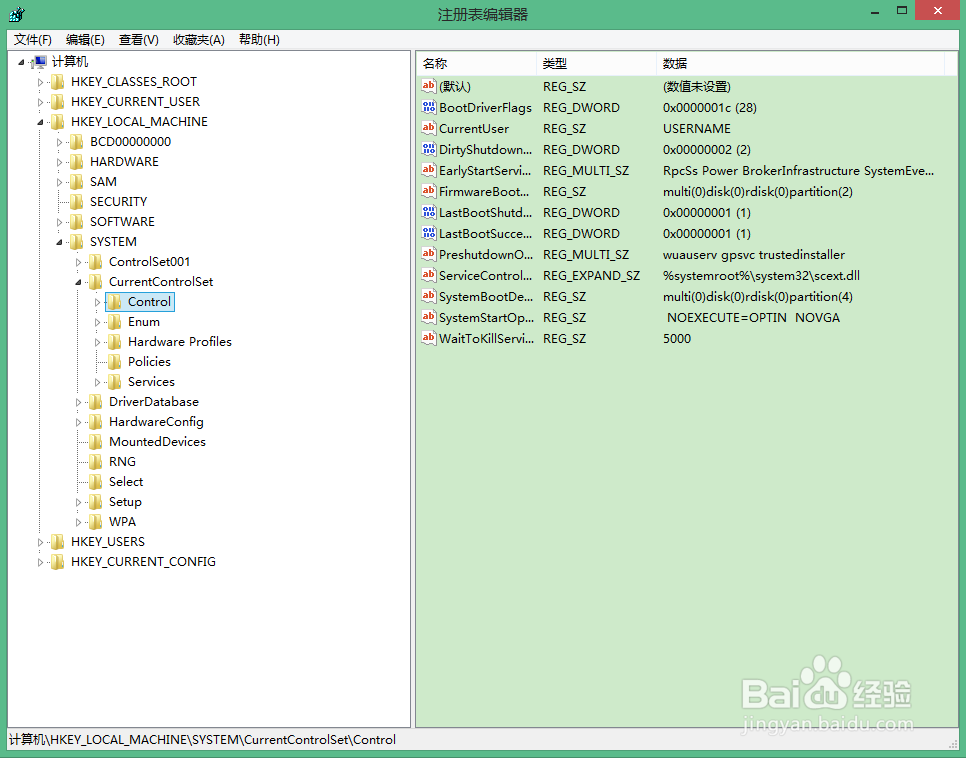Click the HKEY_CLASSES_ROOT folder icon
The height and width of the screenshot is (758, 966).
point(57,82)
